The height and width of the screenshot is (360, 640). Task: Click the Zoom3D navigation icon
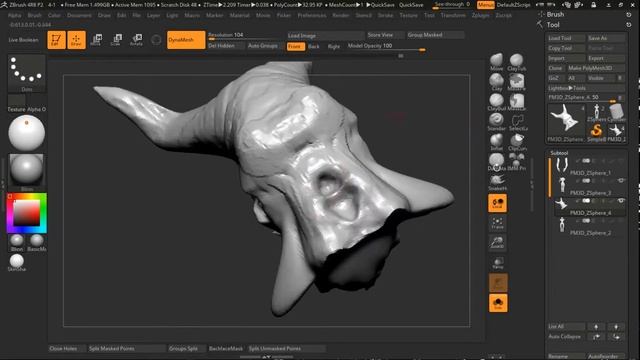coord(498,243)
